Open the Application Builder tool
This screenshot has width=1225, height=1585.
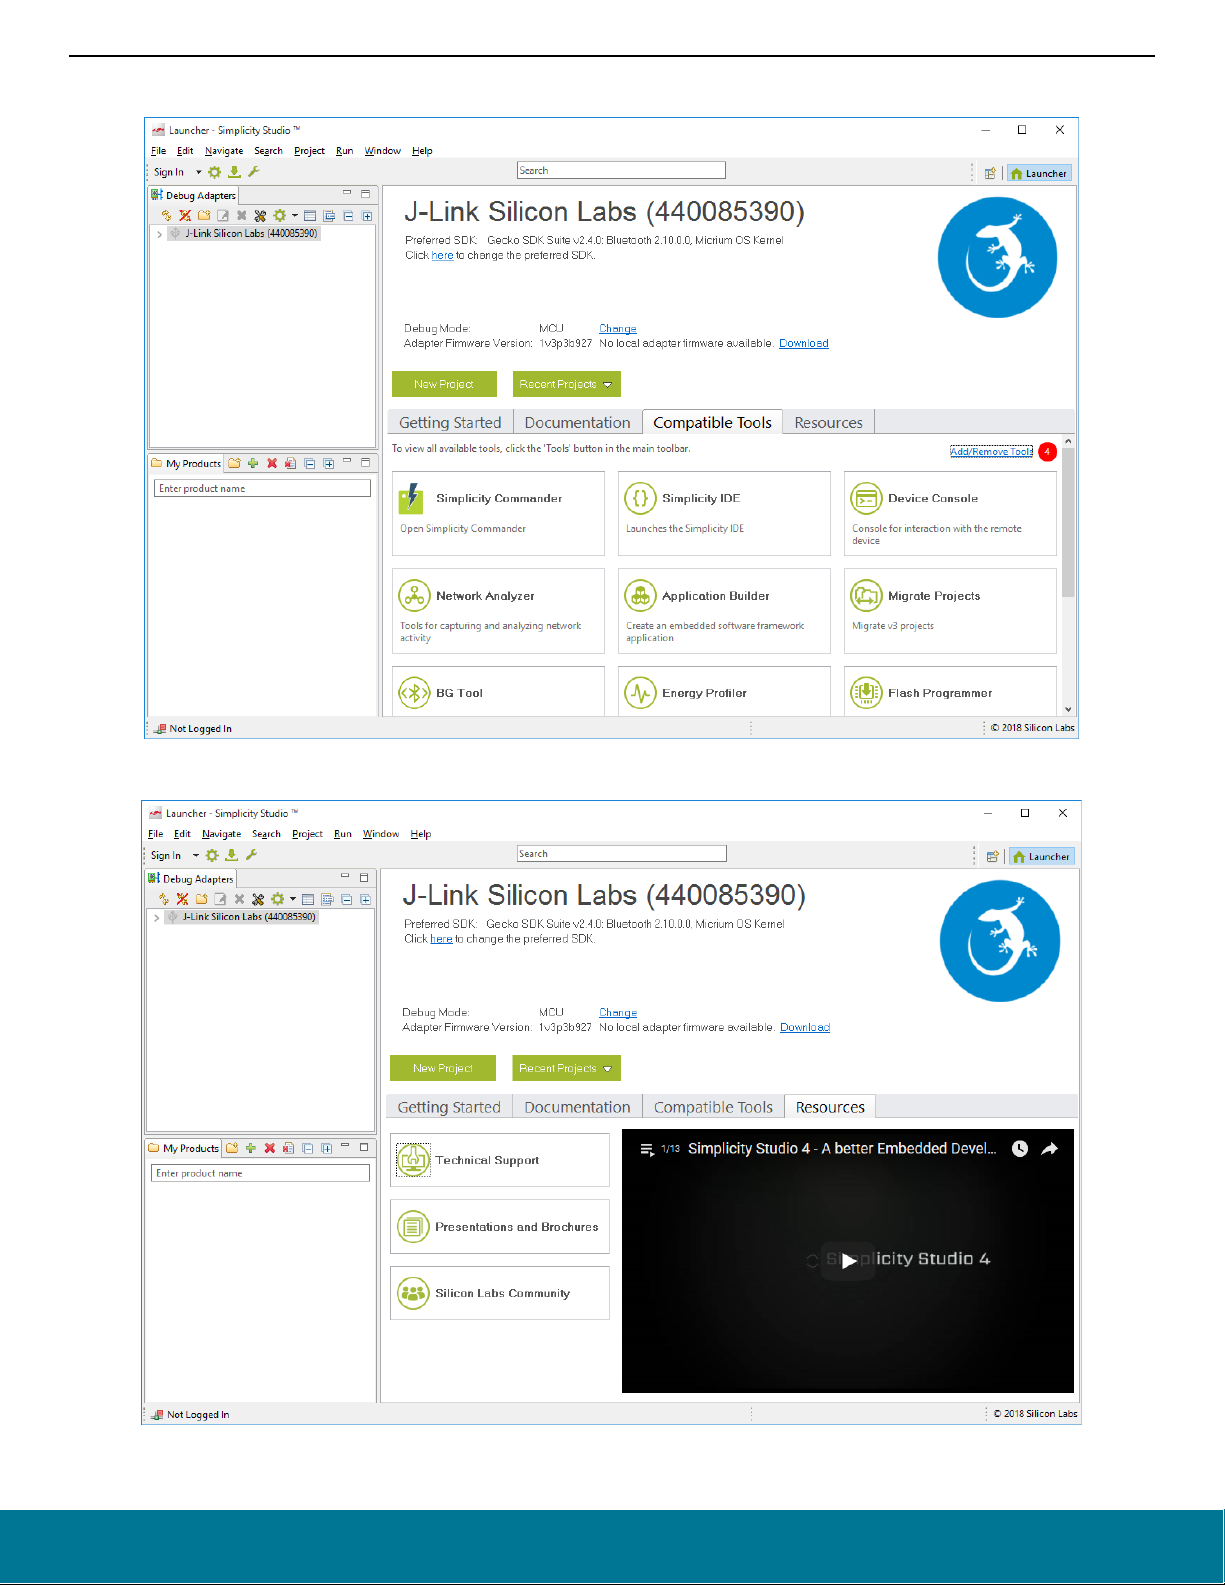tap(724, 611)
